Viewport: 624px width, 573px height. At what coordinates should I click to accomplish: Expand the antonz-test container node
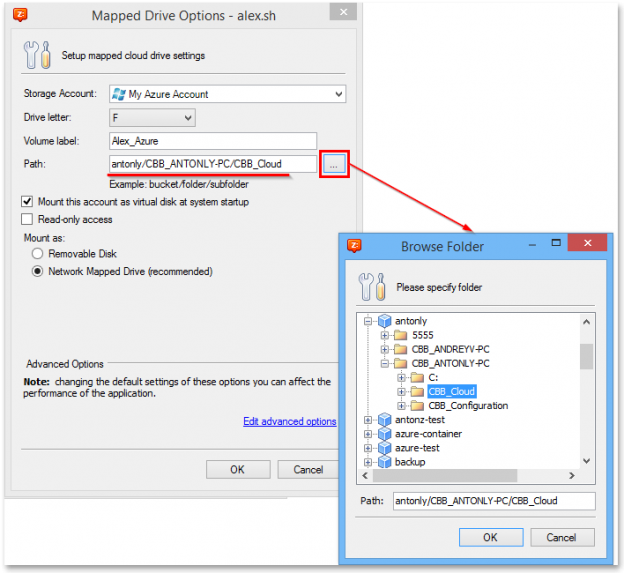pos(368,419)
